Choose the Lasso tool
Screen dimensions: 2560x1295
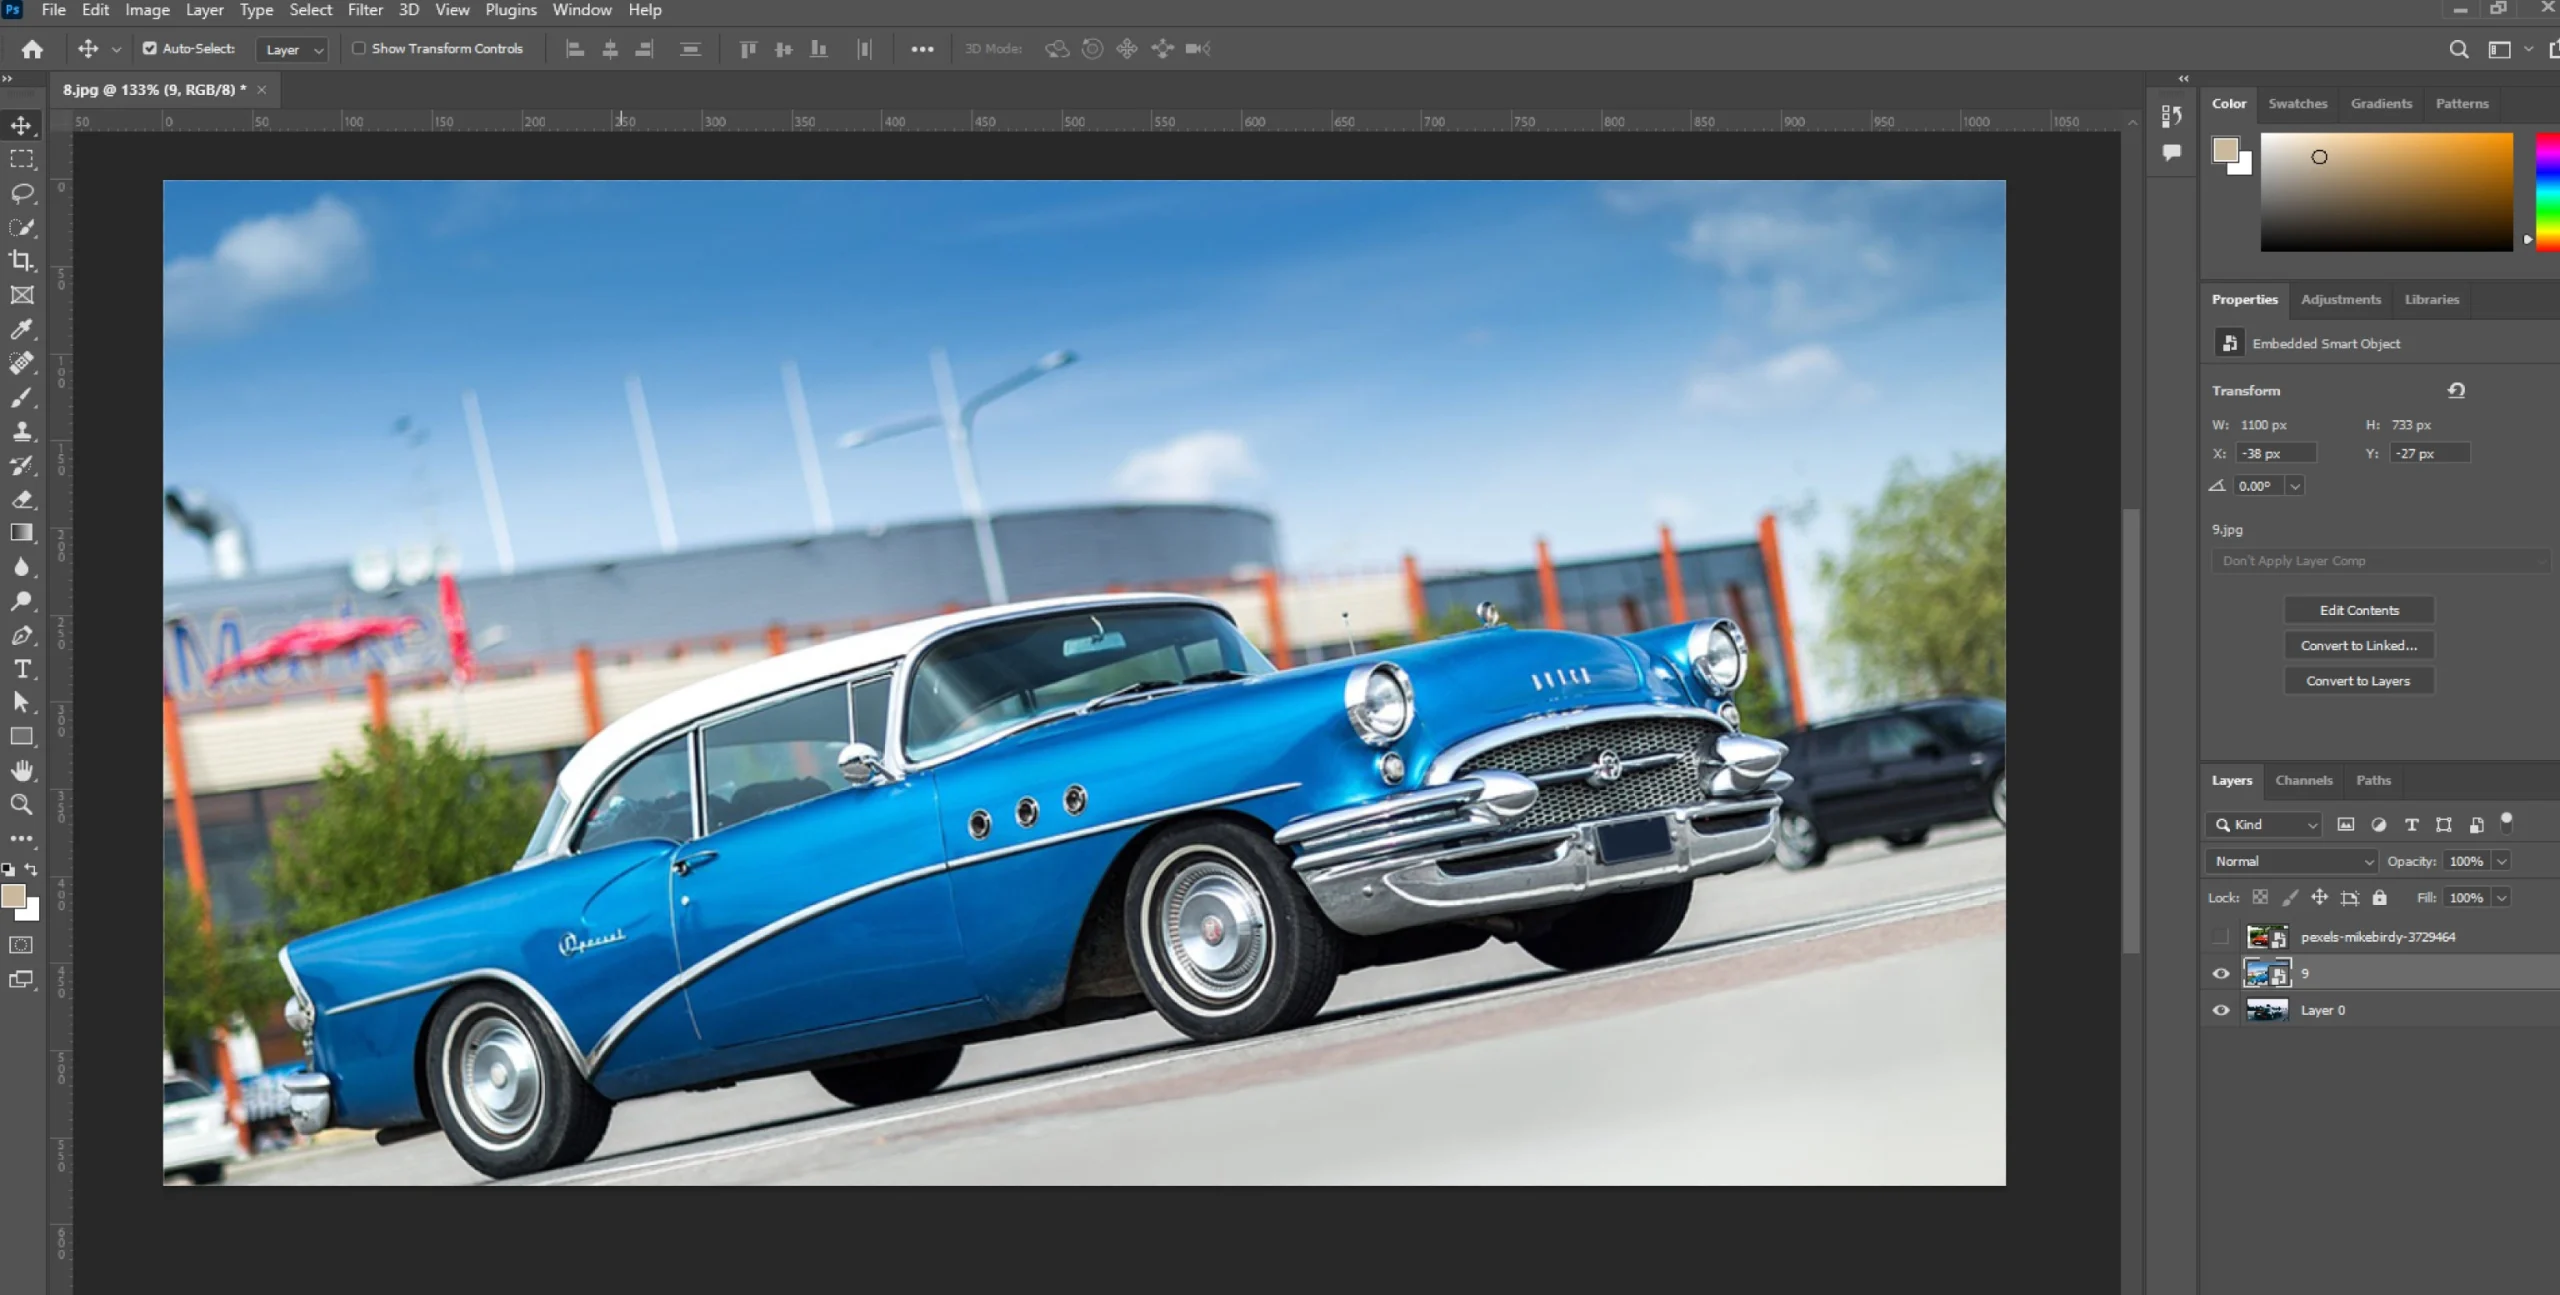(21, 193)
